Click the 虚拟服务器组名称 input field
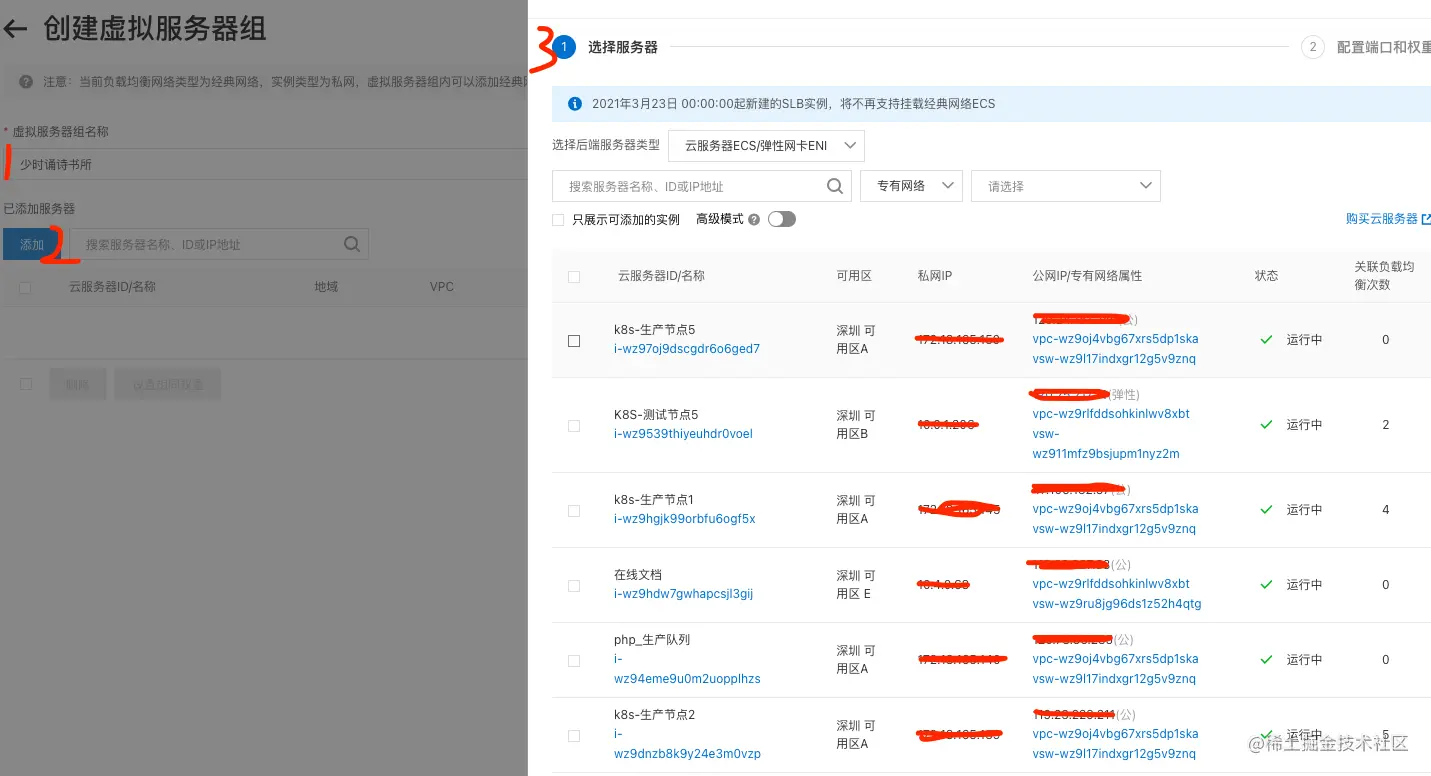Viewport: 1431px width, 776px height. (264, 164)
